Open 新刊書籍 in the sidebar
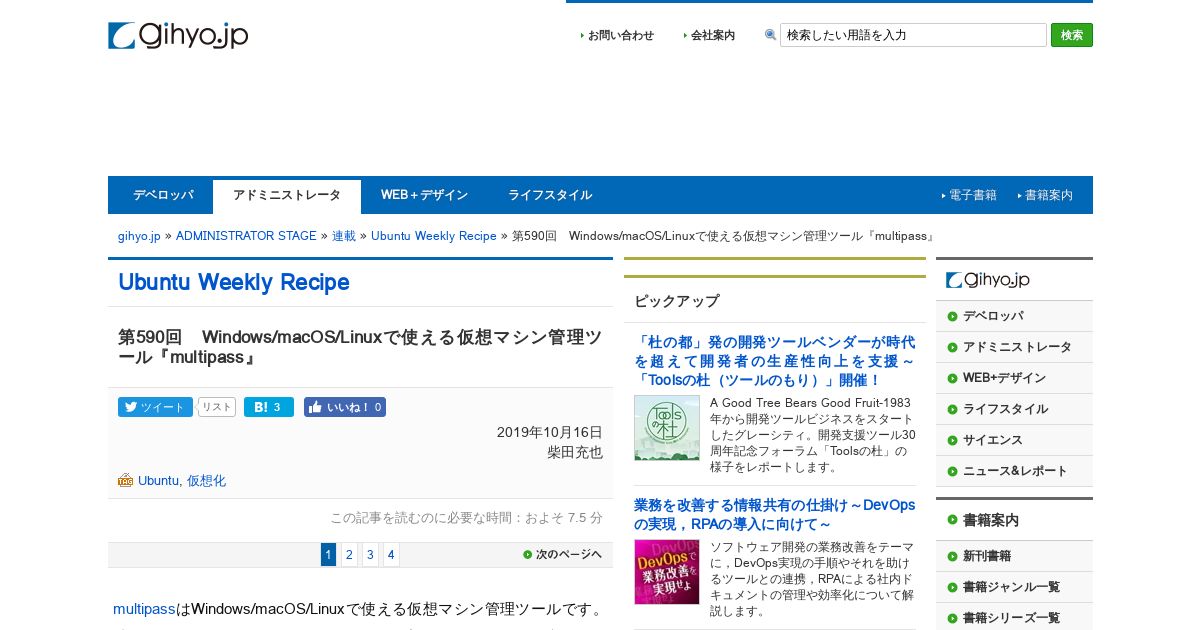Image resolution: width=1200 pixels, height=630 pixels. tap(1014, 556)
